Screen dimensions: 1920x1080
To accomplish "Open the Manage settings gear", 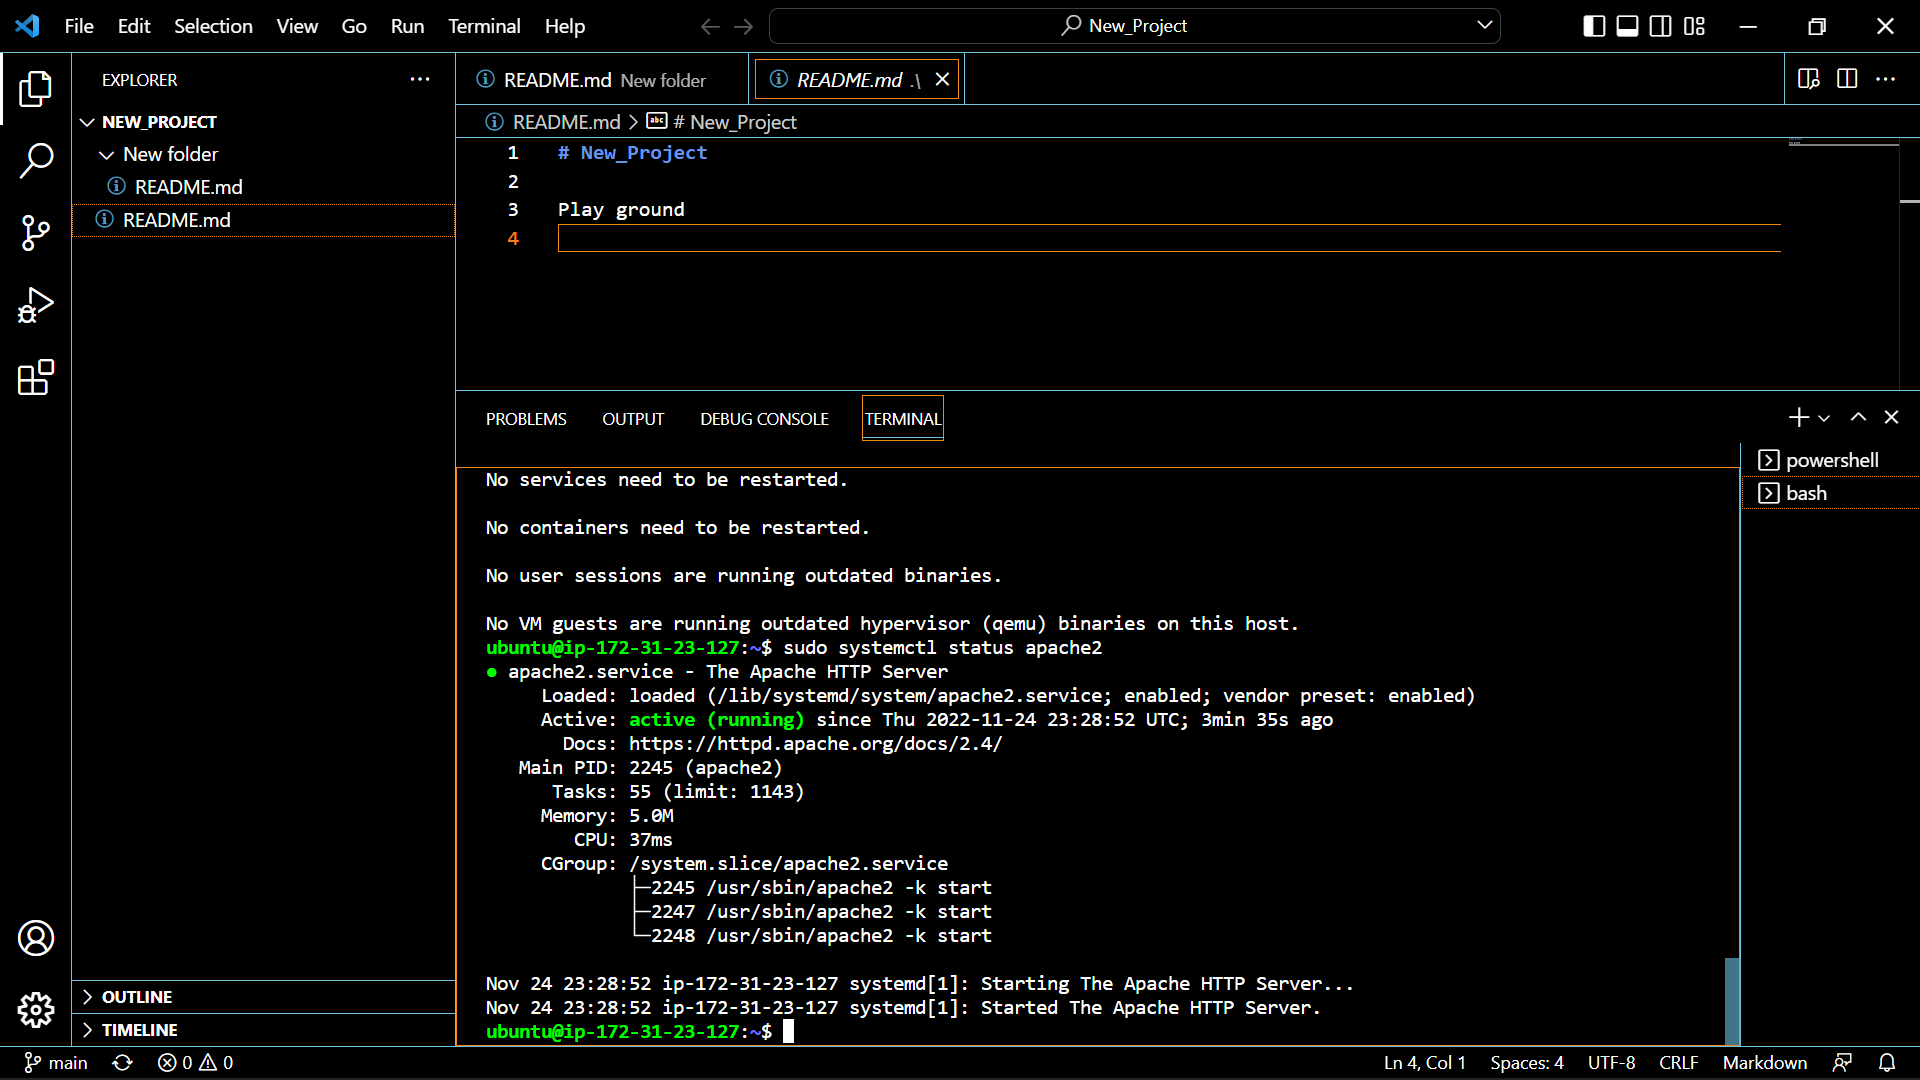I will tap(36, 1010).
